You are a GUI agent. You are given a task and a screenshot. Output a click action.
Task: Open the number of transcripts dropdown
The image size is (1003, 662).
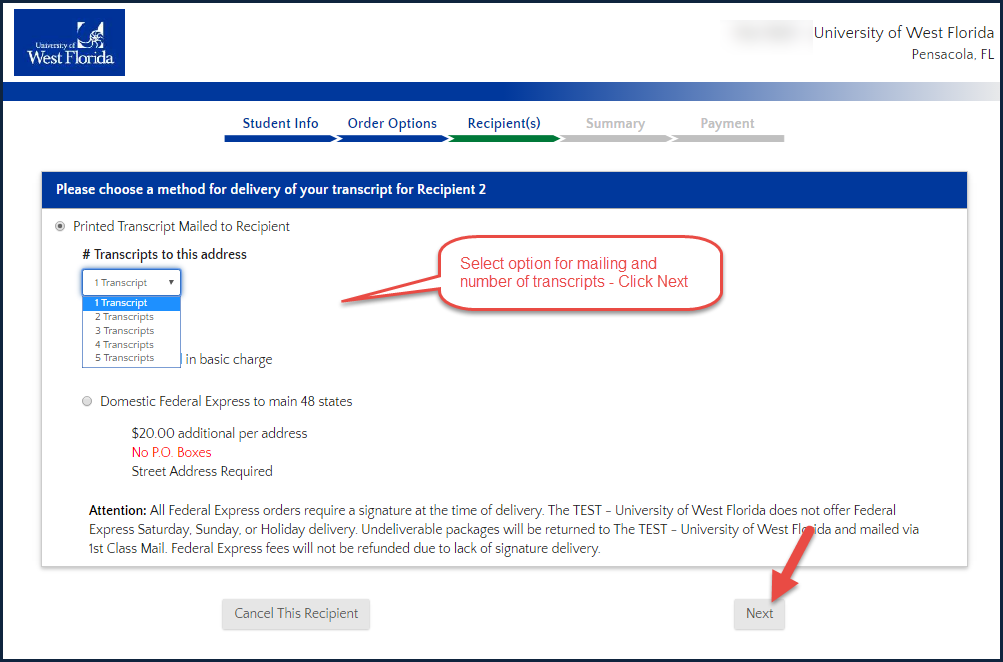[x=132, y=282]
